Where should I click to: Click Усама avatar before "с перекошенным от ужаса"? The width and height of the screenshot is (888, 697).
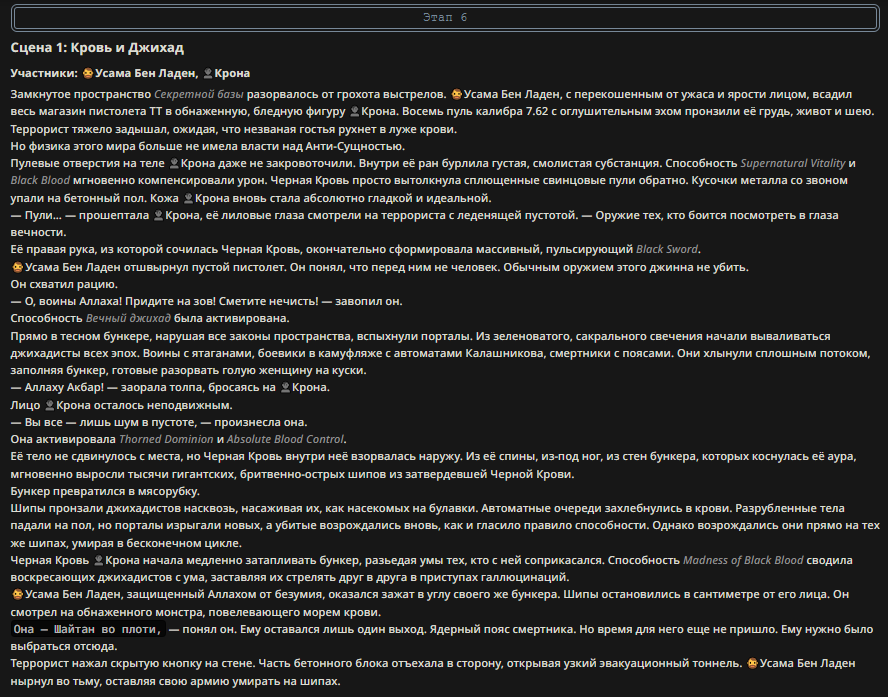click(456, 95)
